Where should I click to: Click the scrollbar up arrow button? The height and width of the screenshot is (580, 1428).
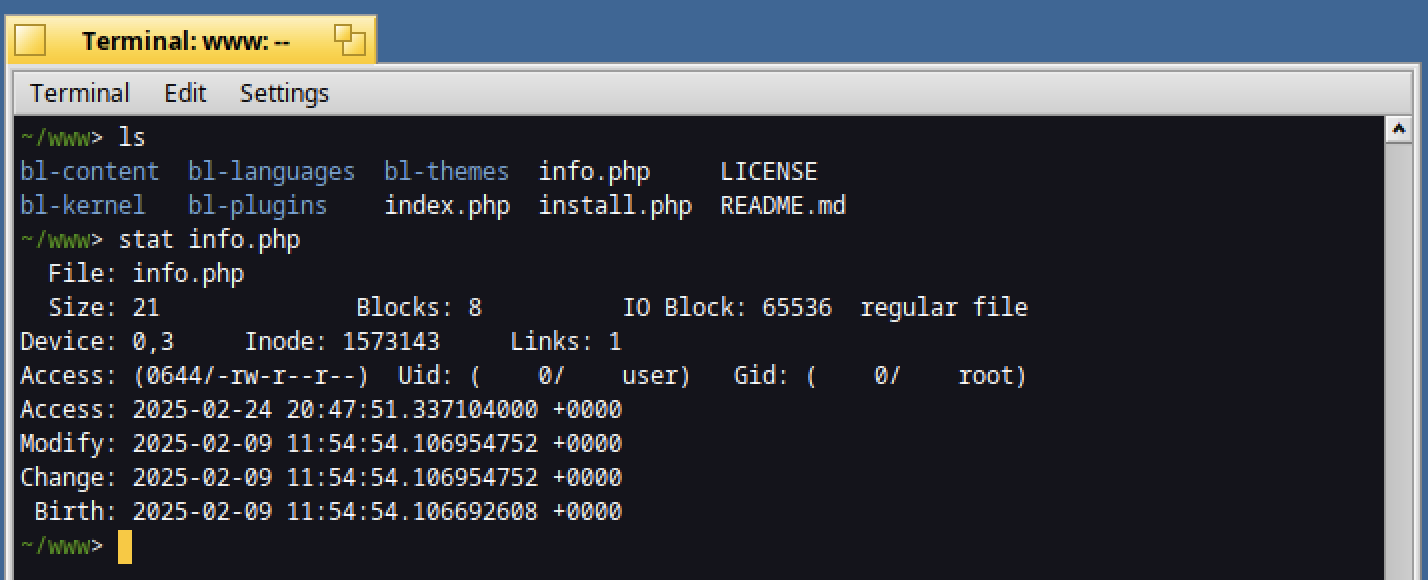(1398, 131)
